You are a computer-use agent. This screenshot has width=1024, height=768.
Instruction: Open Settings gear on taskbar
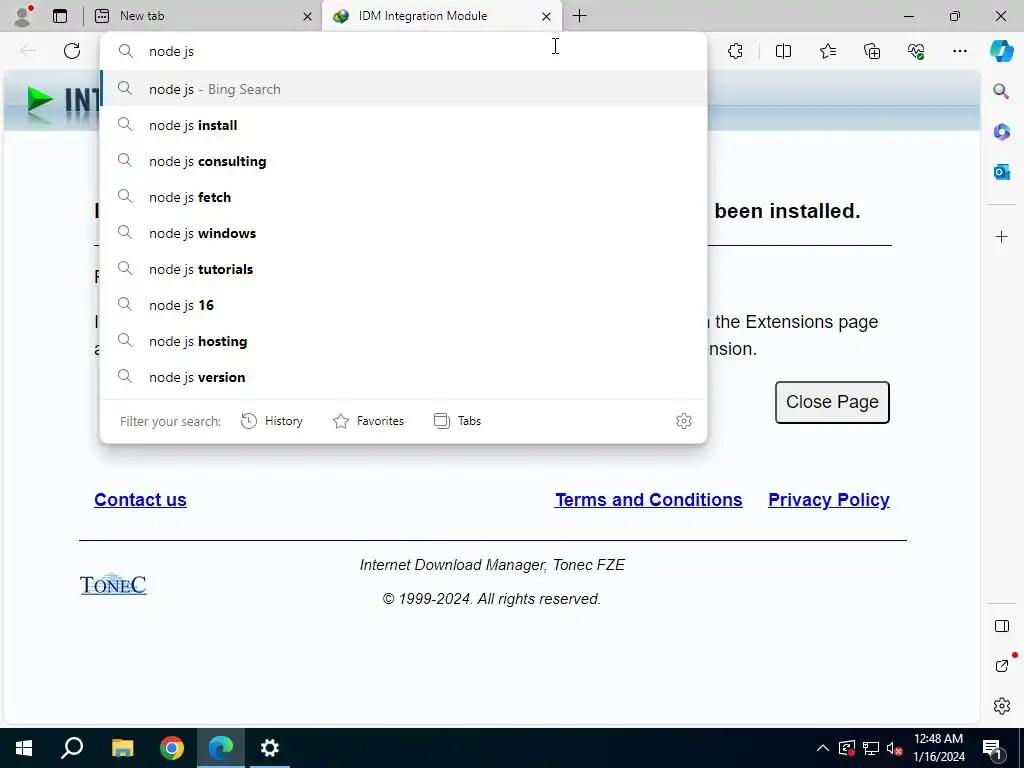(x=270, y=748)
